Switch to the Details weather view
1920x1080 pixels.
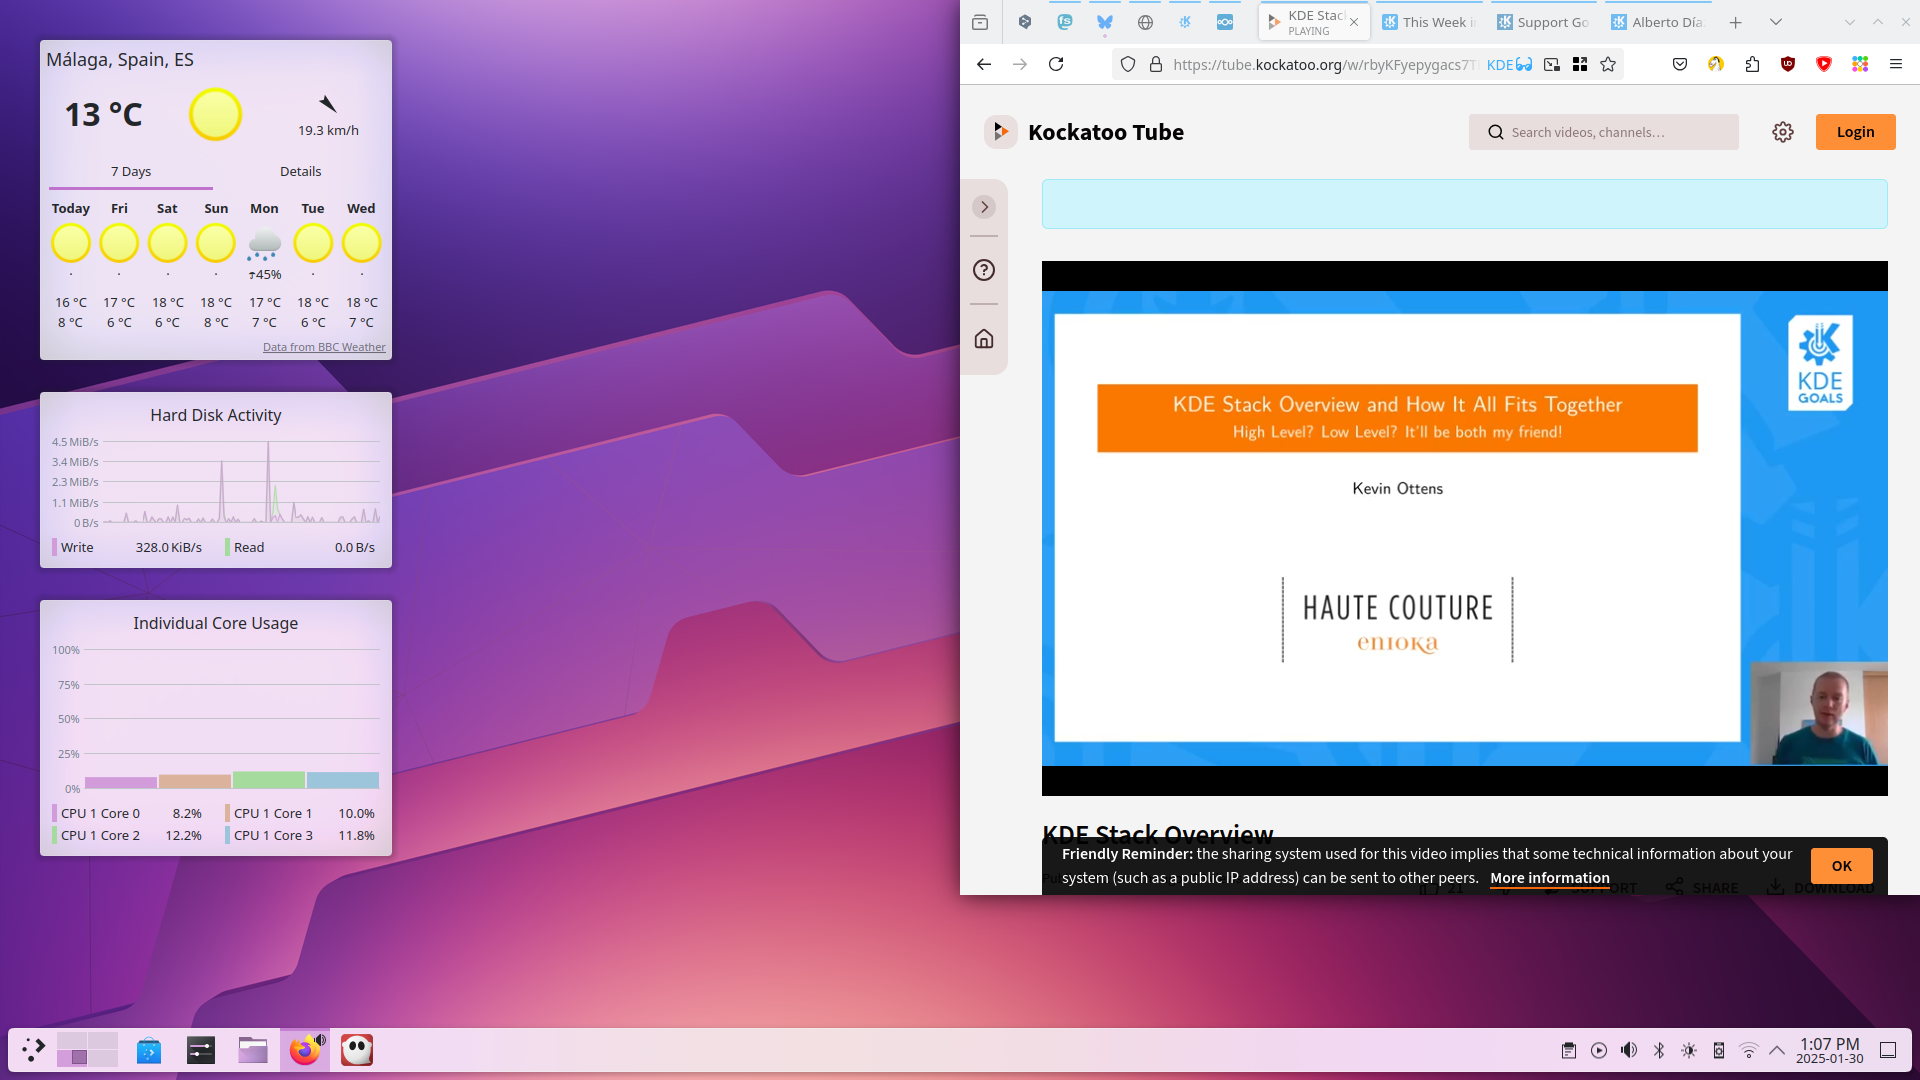(x=298, y=170)
